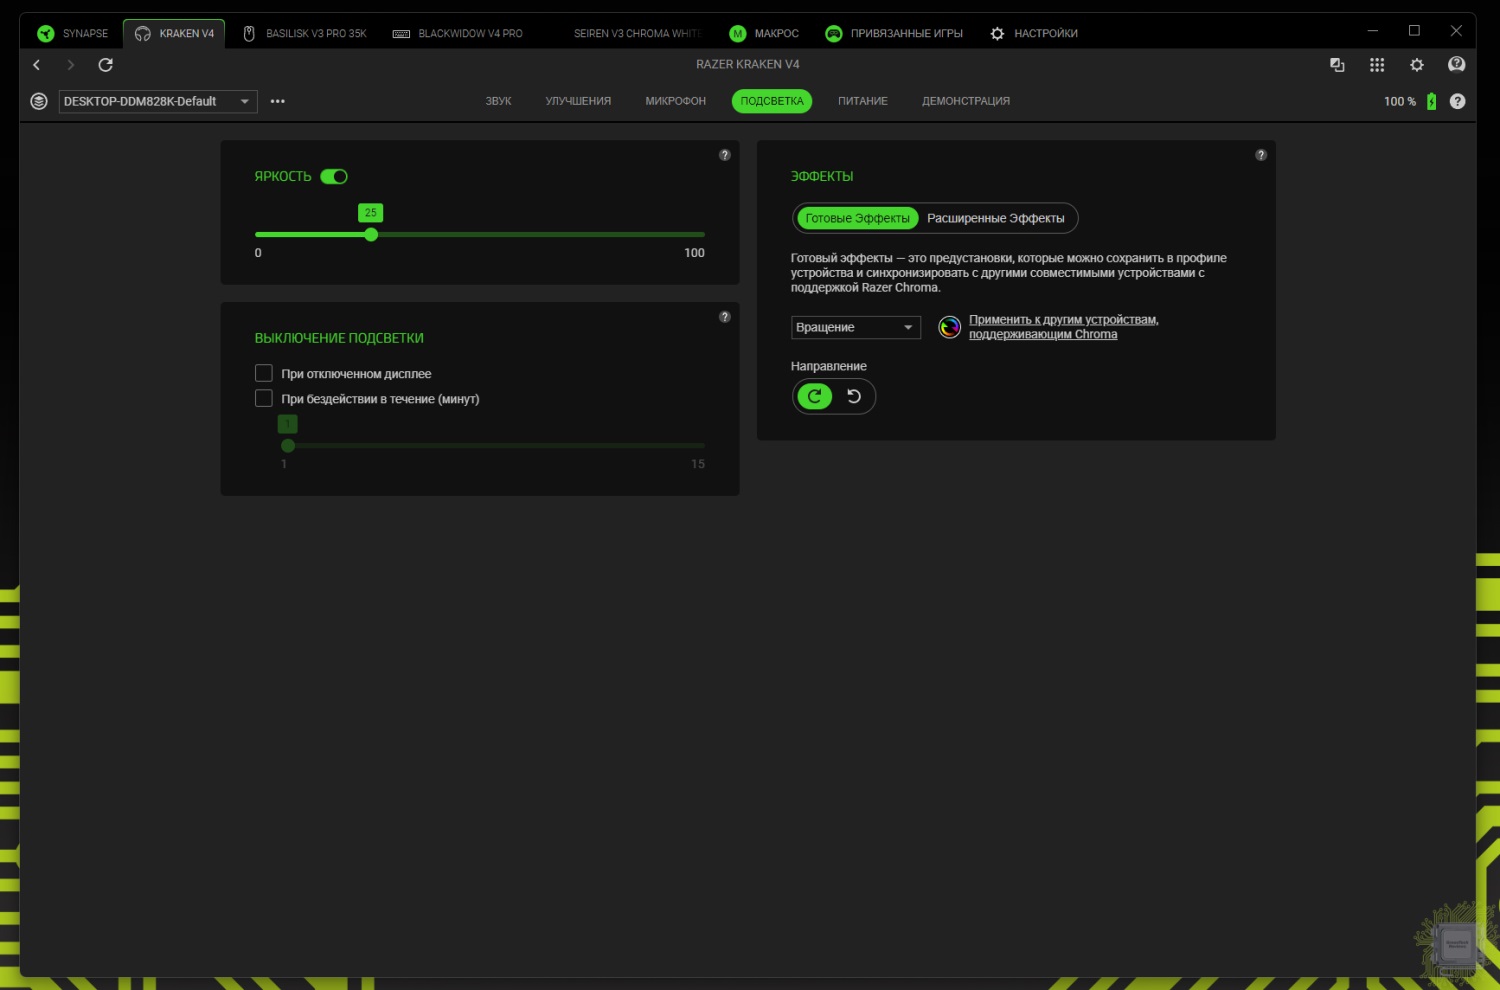Go back using the left arrow icon
Screen dimensions: 1500x990
point(37,65)
